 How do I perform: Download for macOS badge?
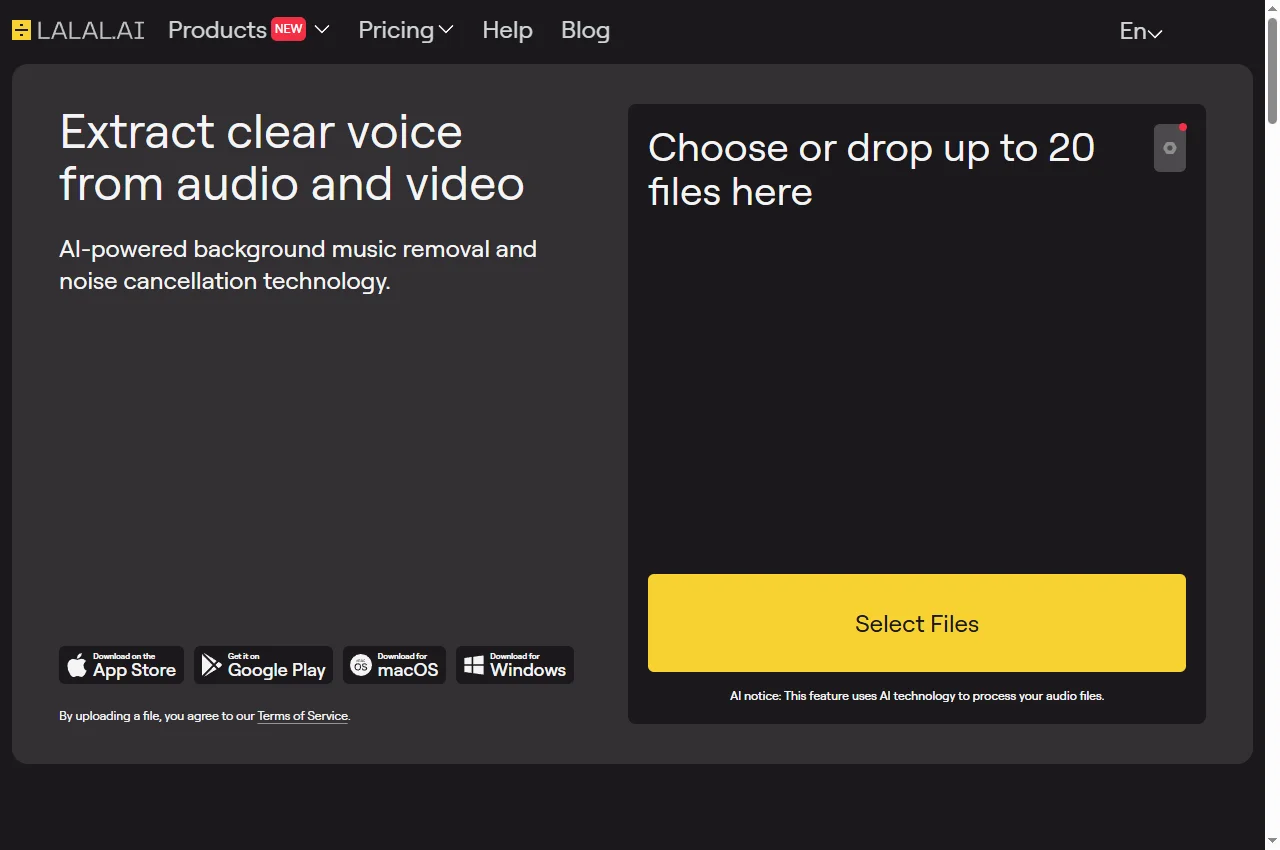394,665
